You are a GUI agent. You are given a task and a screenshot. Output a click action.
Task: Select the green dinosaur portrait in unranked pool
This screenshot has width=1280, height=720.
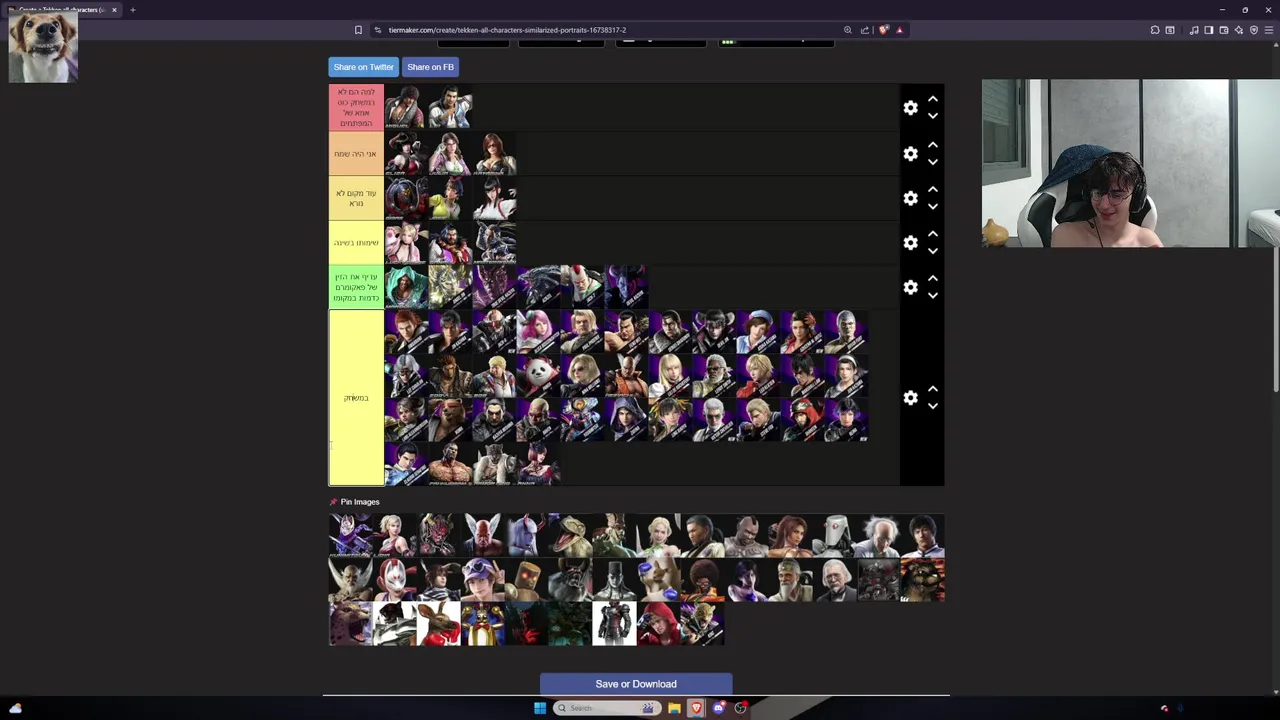click(x=570, y=535)
